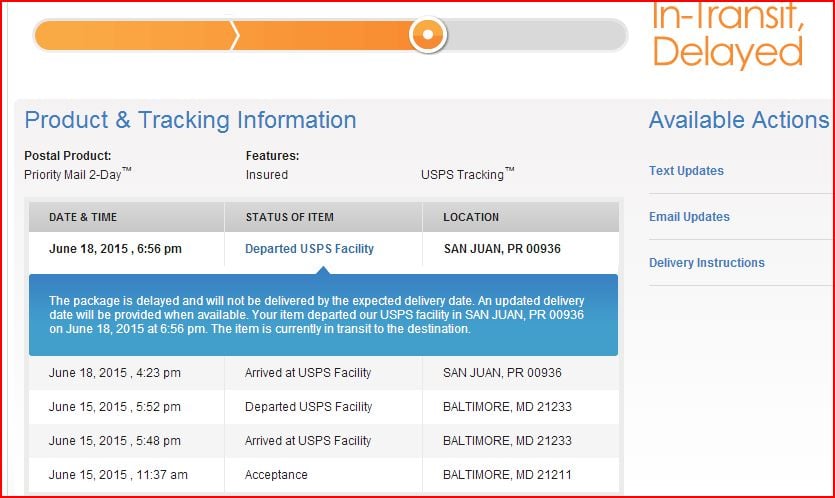Image resolution: width=835 pixels, height=498 pixels.
Task: Open Text Updates action
Action: [686, 171]
